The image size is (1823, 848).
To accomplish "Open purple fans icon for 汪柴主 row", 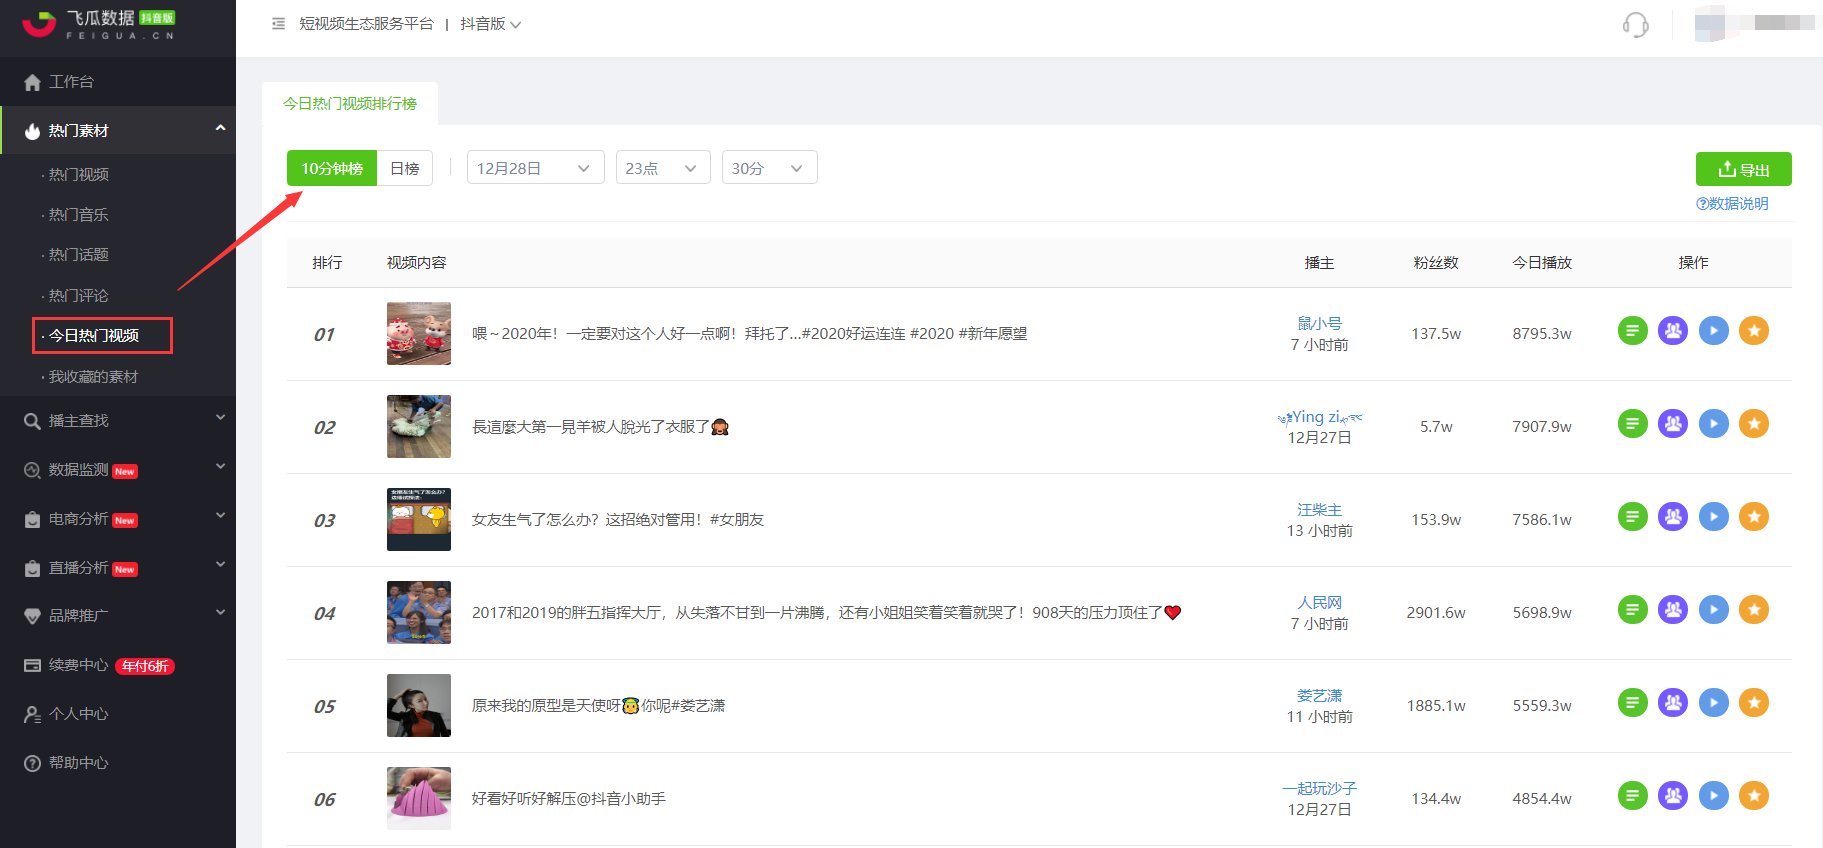I will [x=1673, y=516].
